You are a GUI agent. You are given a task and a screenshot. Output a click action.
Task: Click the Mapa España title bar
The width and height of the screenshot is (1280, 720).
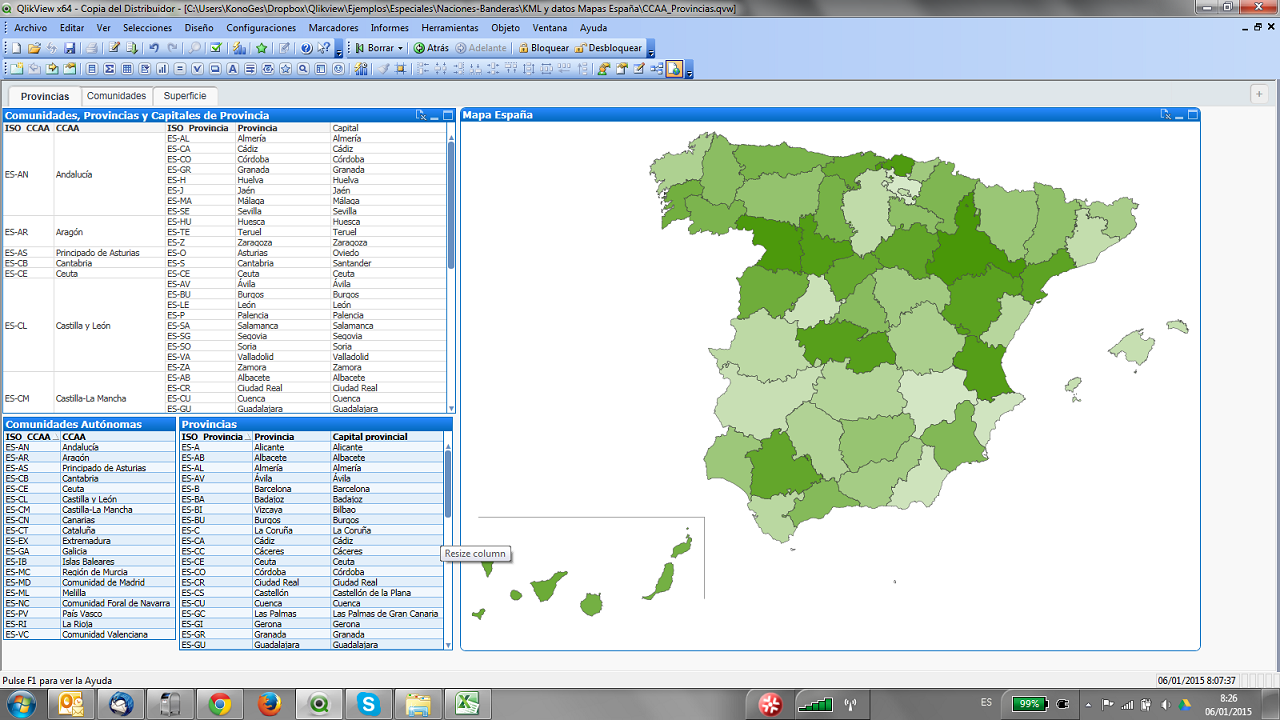coord(830,115)
